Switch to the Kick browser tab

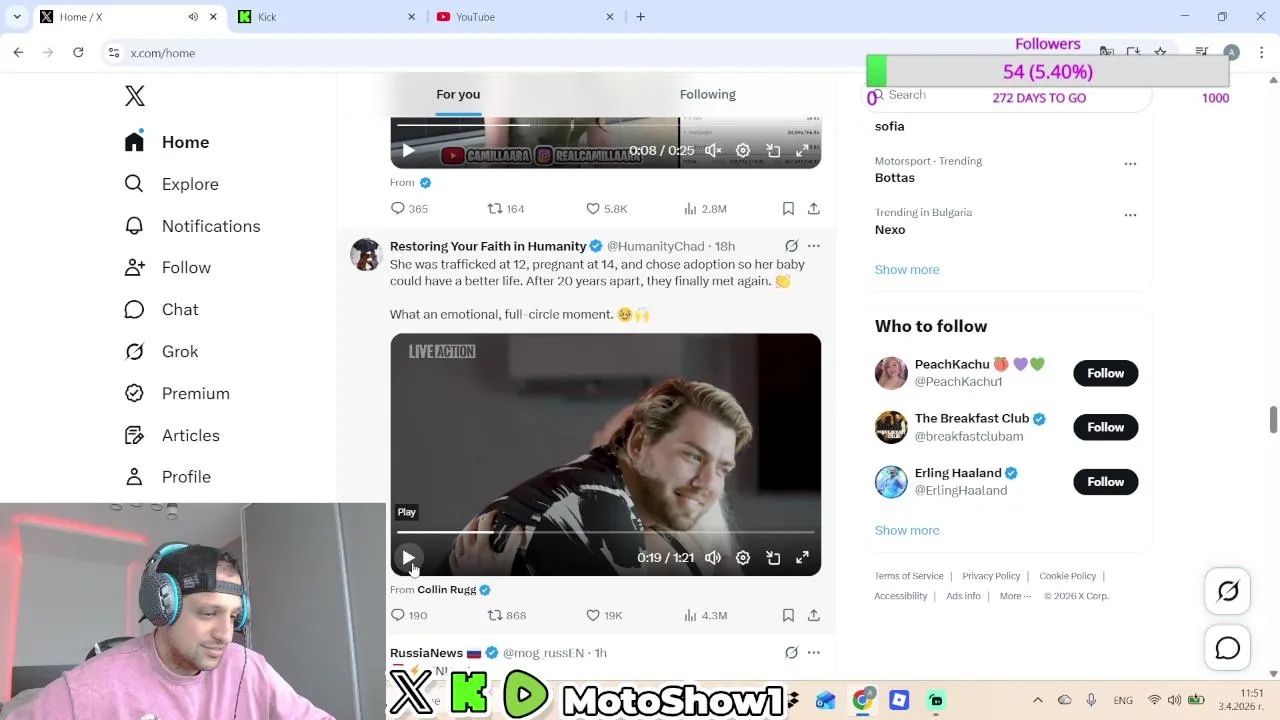tap(327, 17)
